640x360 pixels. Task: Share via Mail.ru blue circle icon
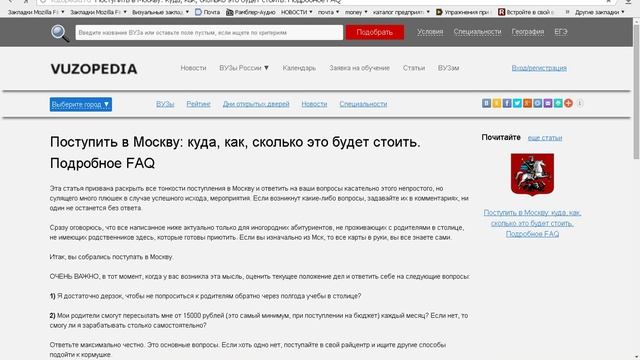coord(538,103)
